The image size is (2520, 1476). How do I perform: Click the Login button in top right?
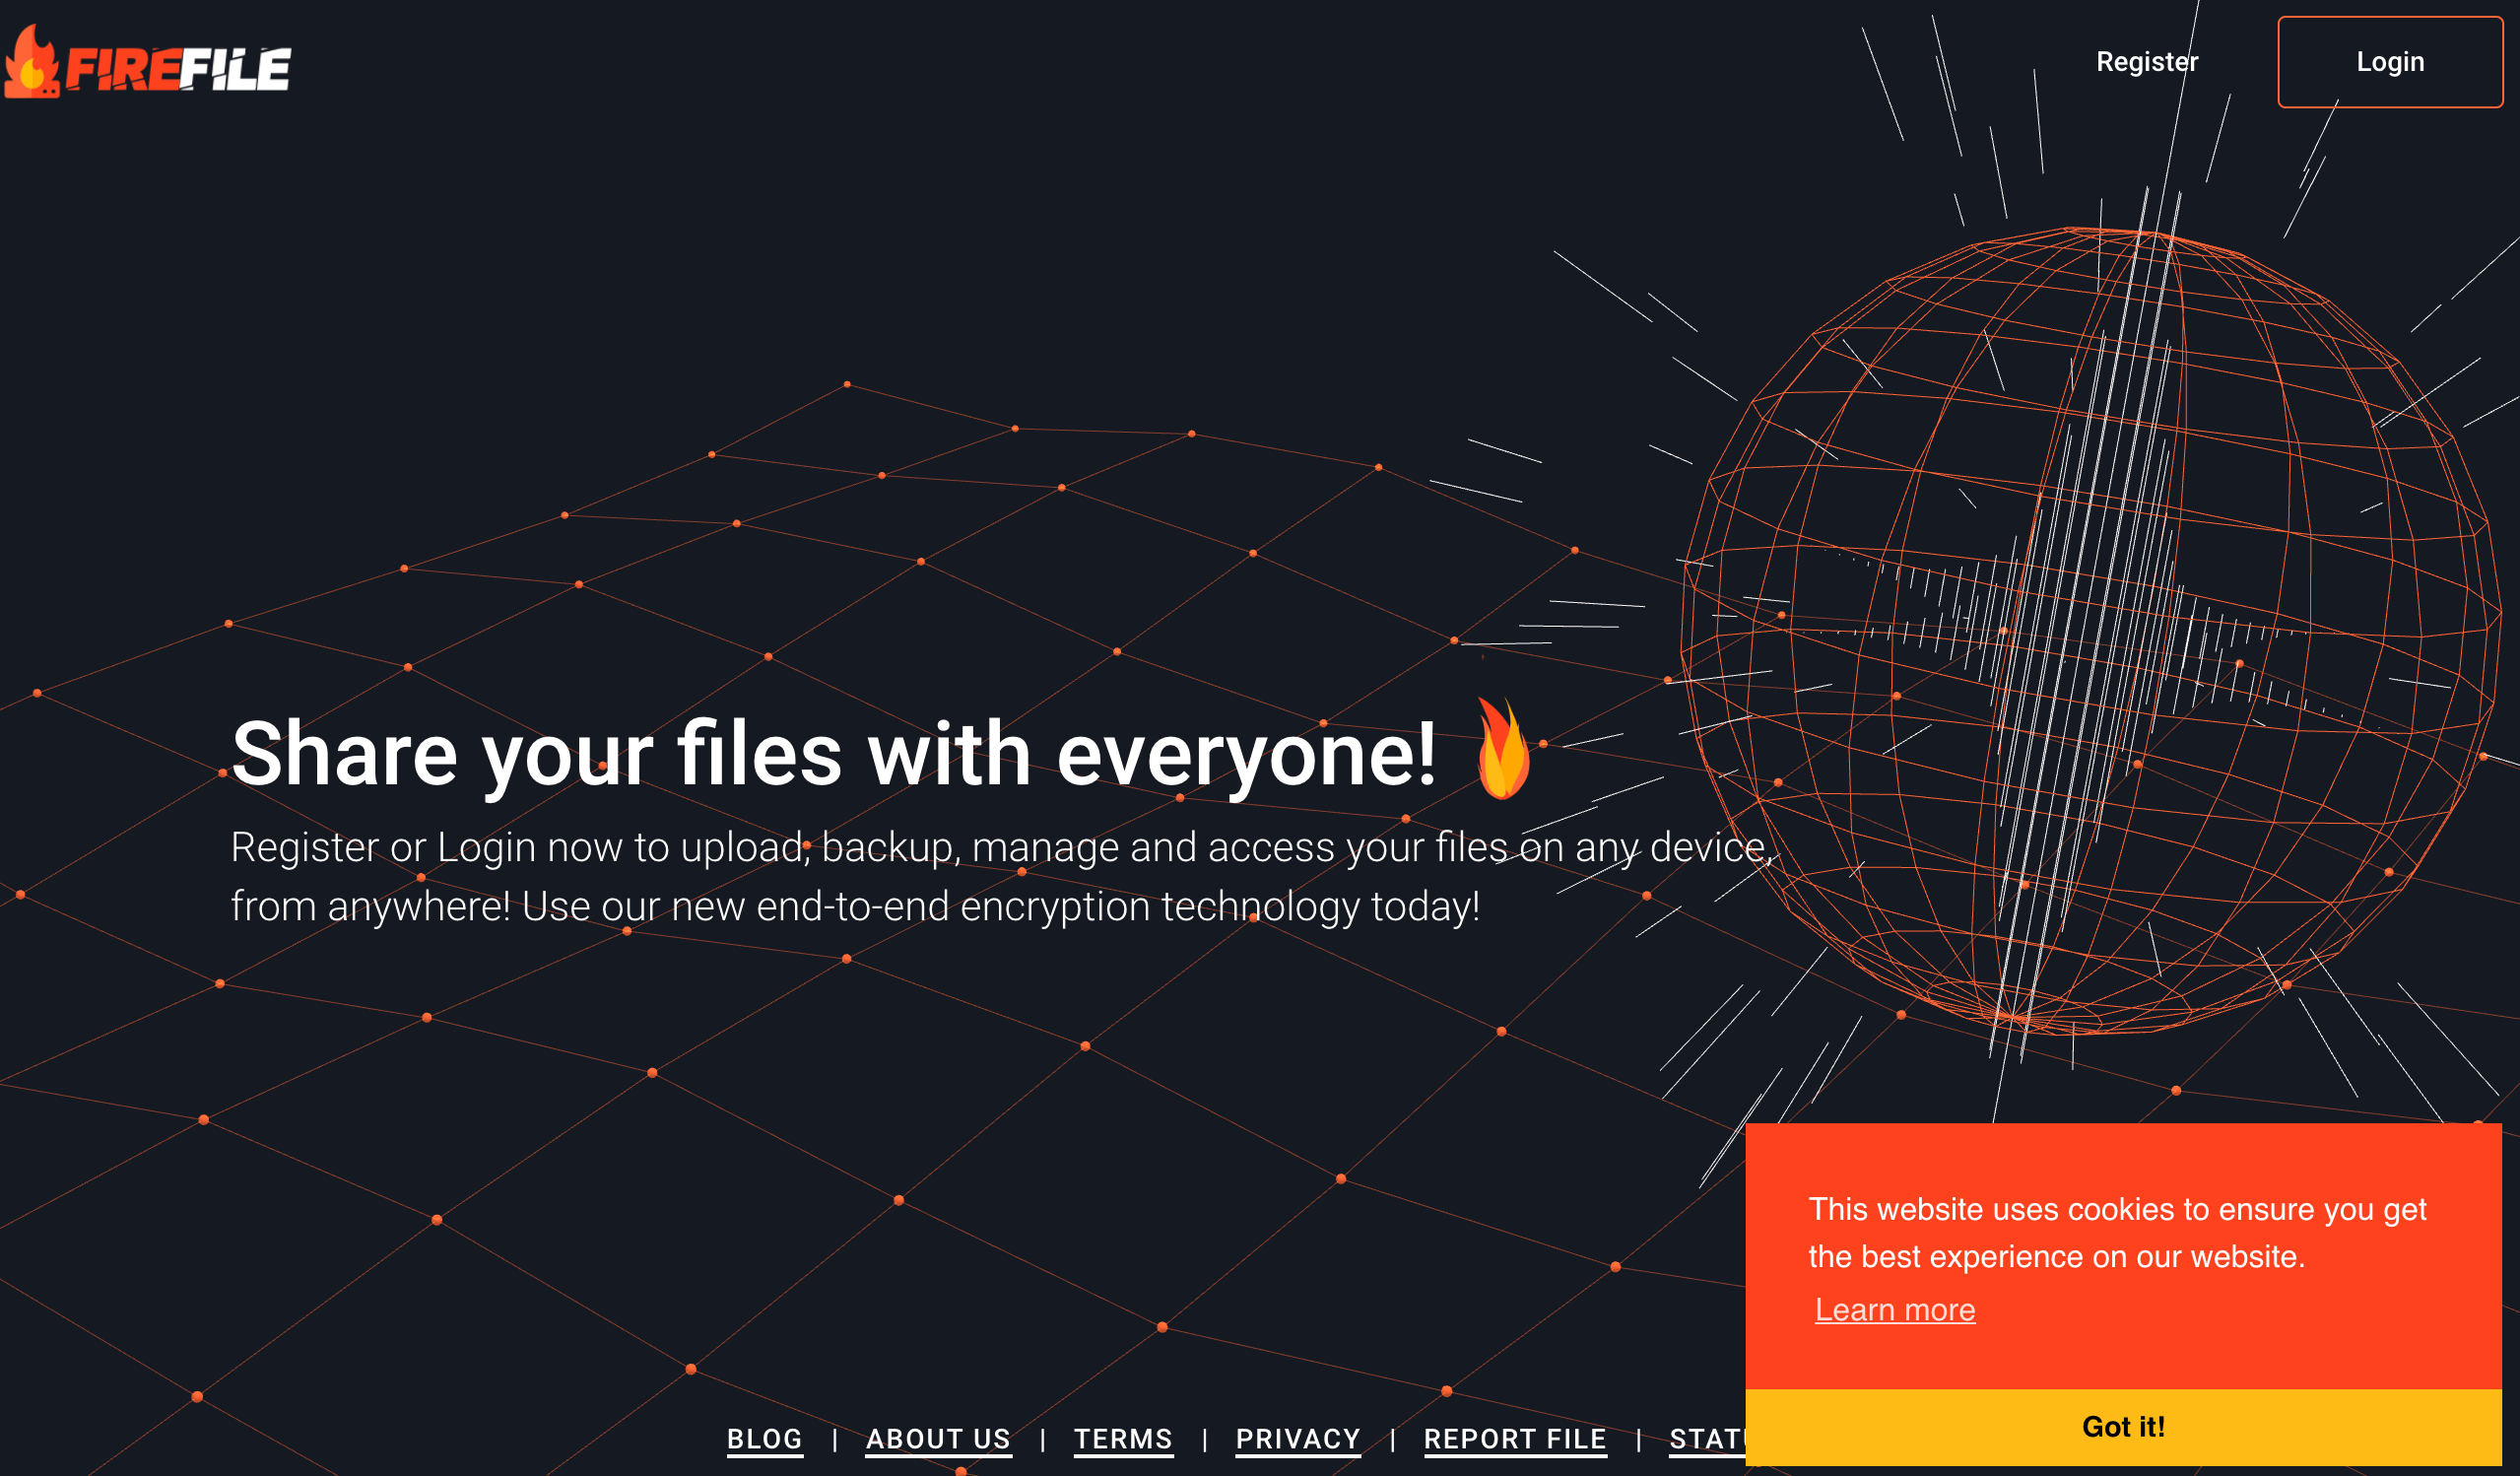pos(2390,61)
